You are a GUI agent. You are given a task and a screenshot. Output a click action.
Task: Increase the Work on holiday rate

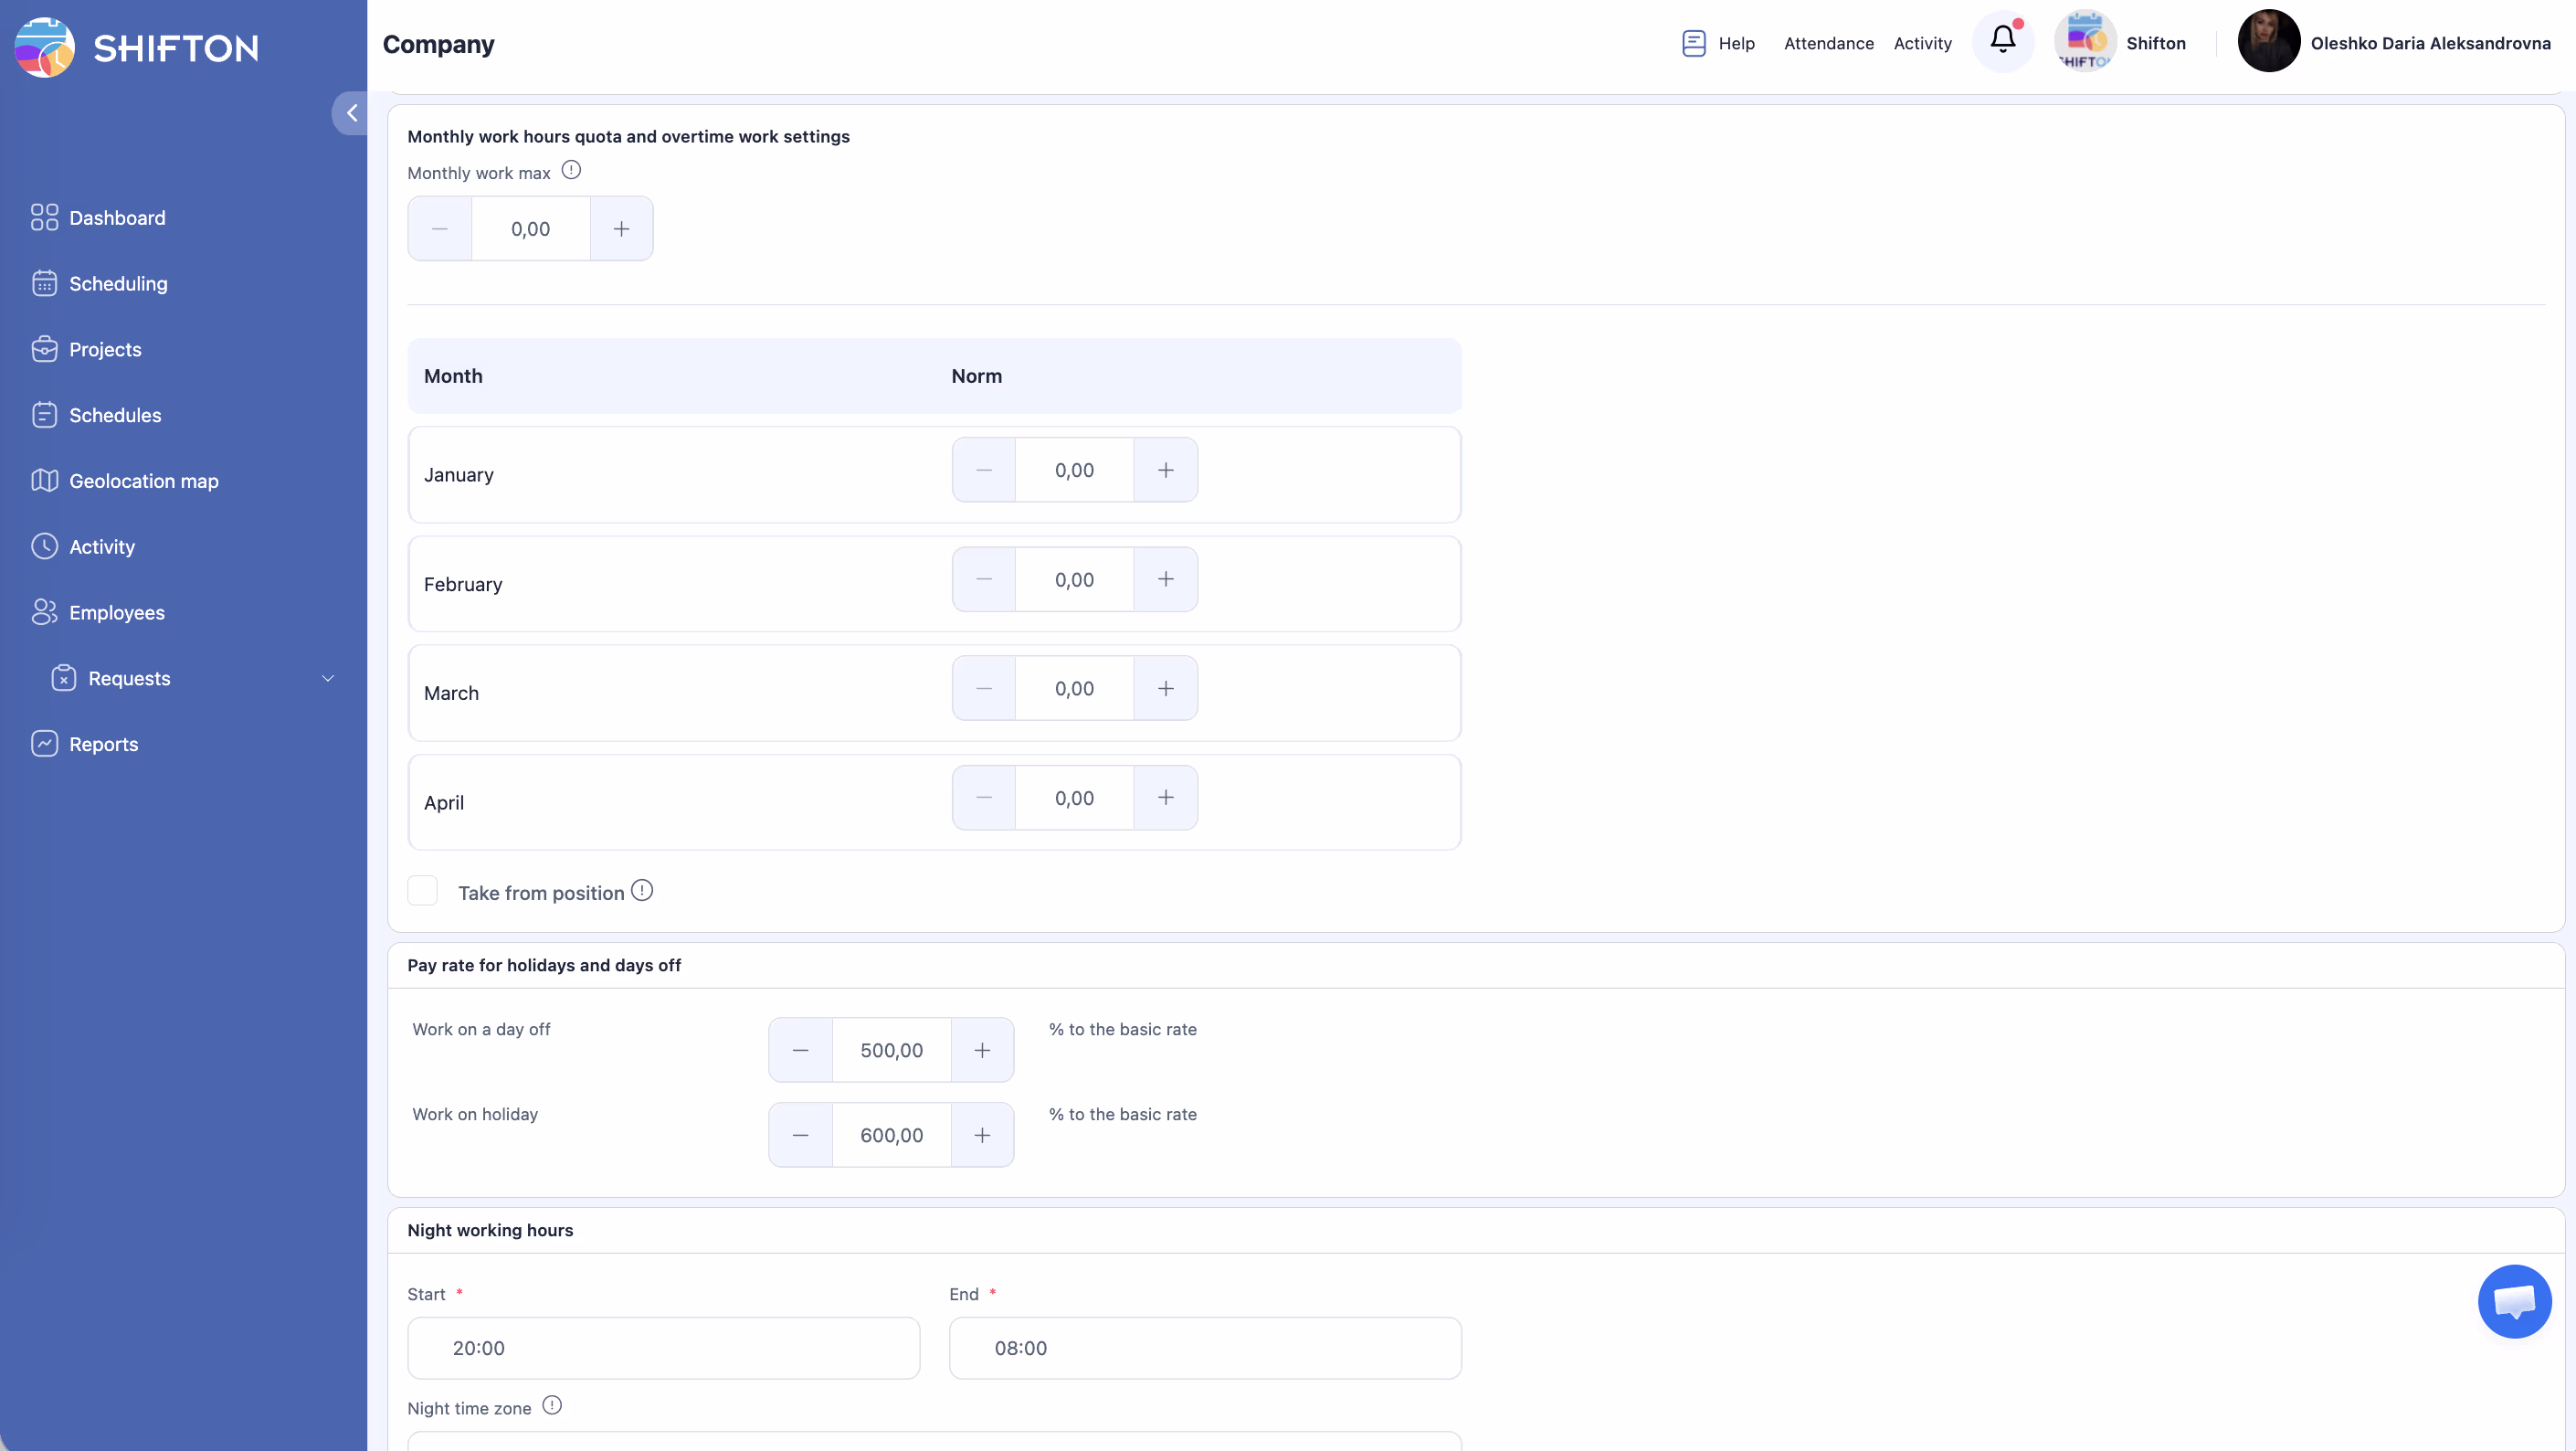point(982,1135)
